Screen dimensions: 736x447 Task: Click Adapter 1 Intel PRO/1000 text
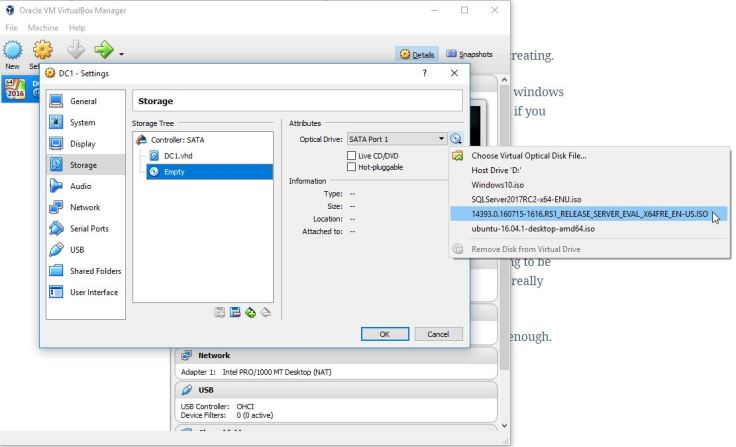coord(256,372)
